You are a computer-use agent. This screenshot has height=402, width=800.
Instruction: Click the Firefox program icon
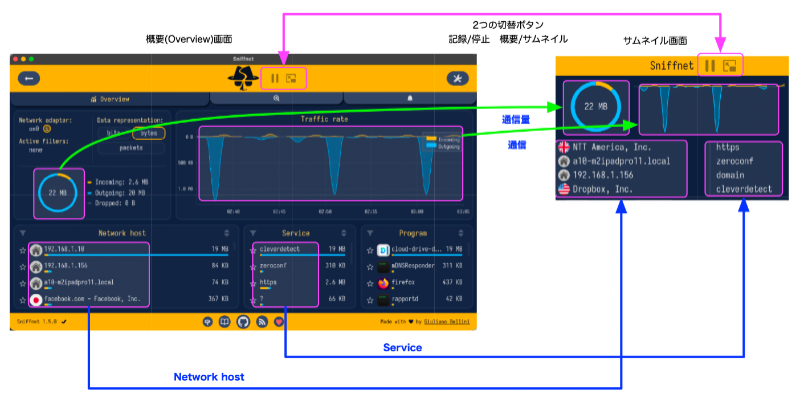(x=383, y=283)
